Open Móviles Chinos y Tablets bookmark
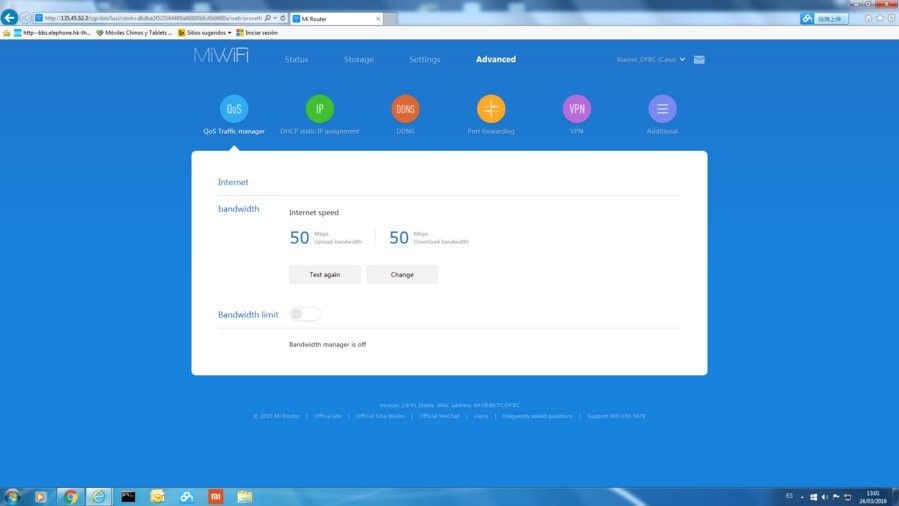This screenshot has width=899, height=506. click(134, 33)
